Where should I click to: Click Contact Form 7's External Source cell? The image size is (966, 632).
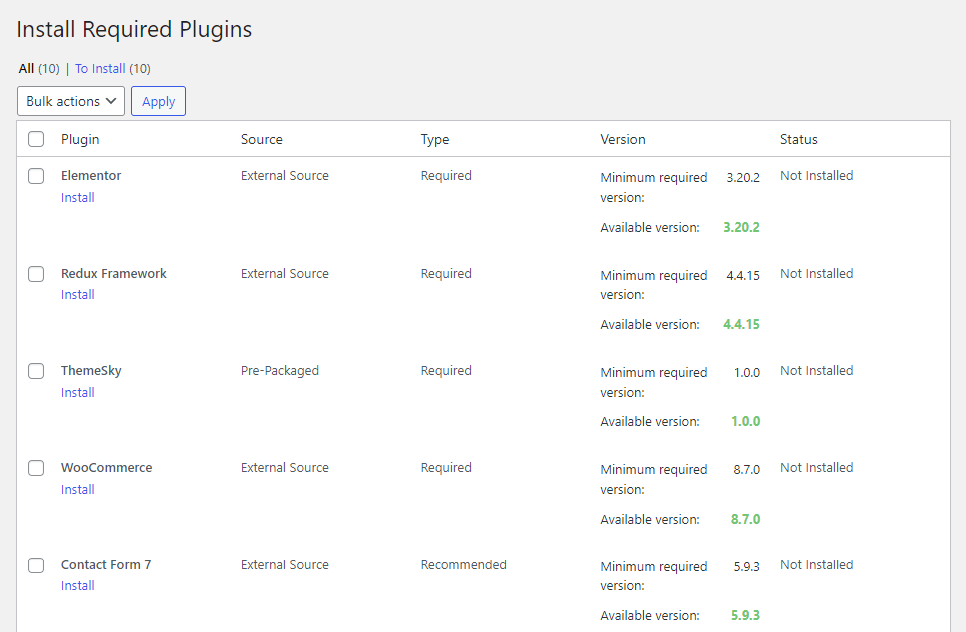(285, 564)
